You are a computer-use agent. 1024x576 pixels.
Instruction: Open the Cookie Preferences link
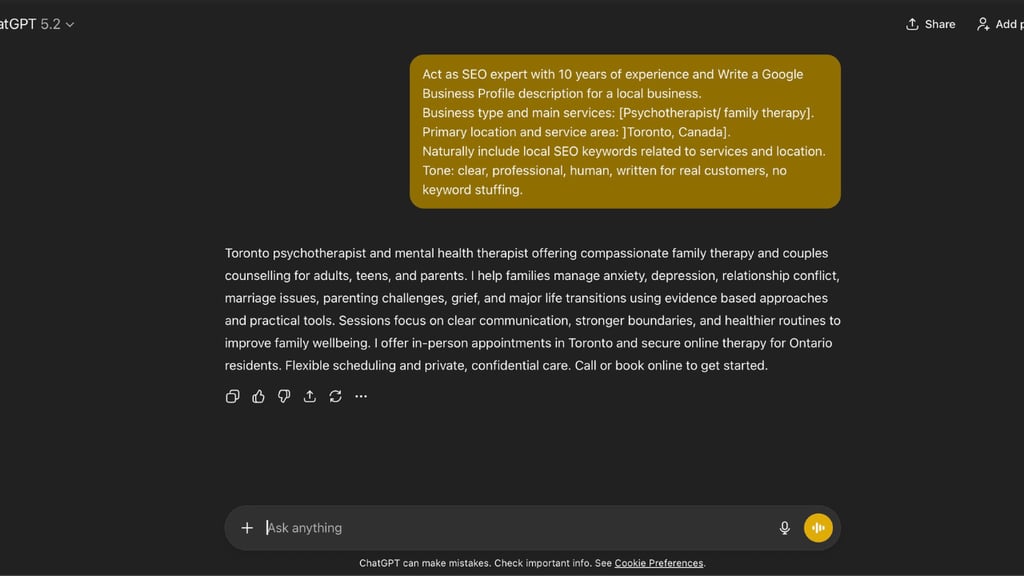[659, 563]
